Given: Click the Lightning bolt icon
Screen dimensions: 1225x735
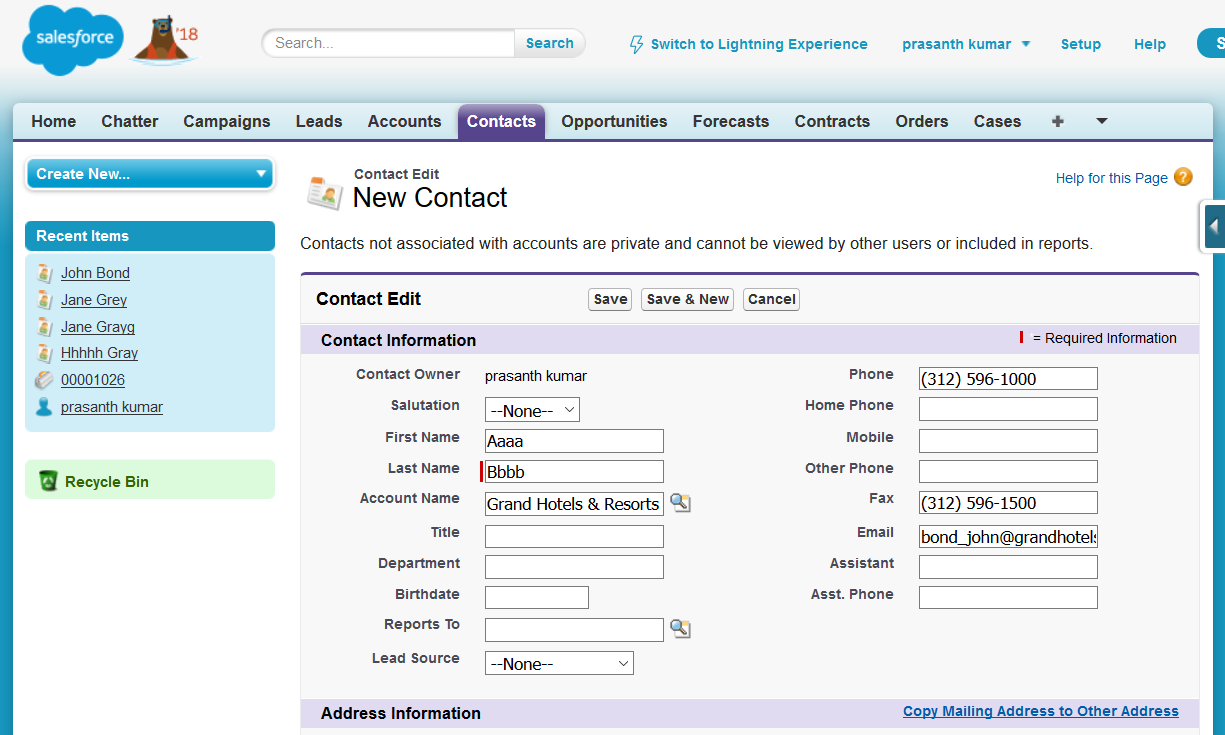Looking at the screenshot, I should point(636,44).
